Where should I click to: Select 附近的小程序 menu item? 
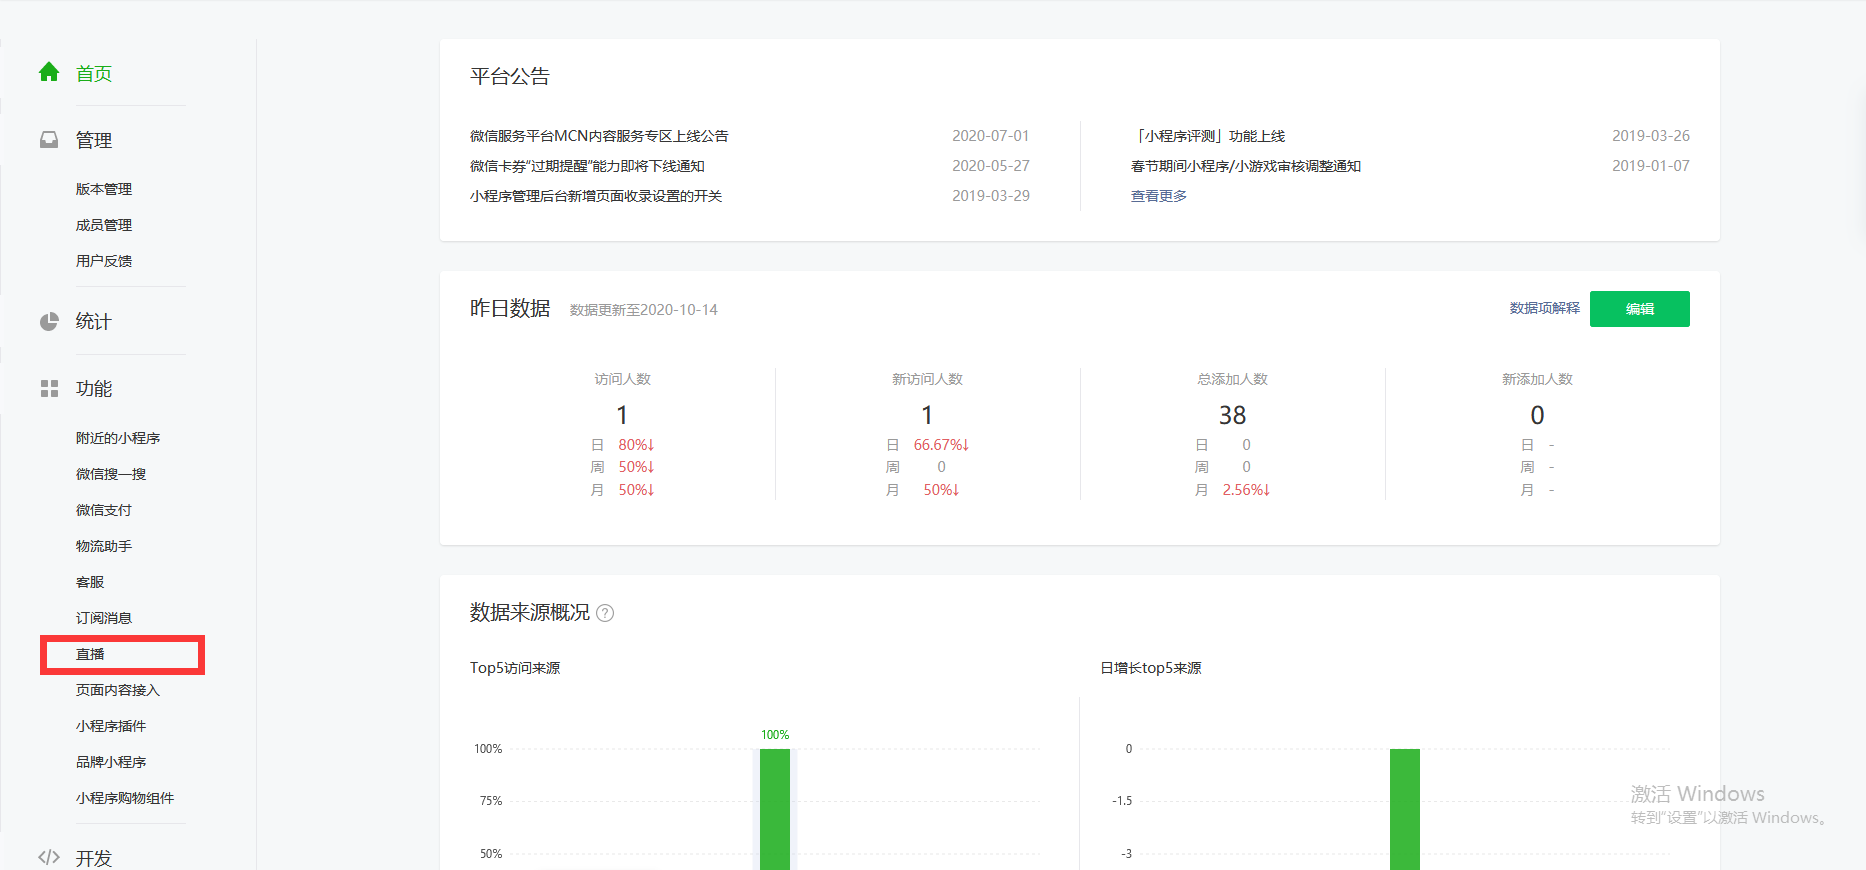point(118,438)
